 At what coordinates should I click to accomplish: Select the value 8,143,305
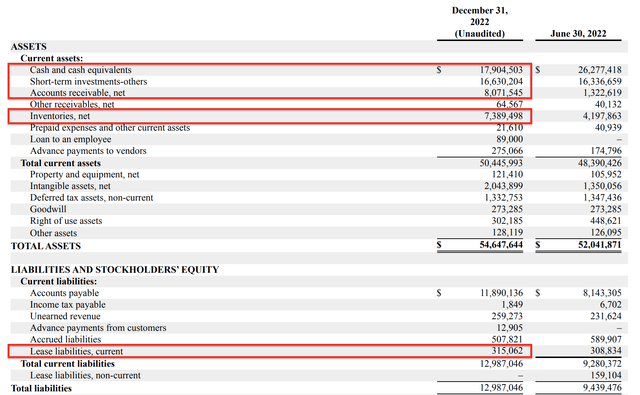tap(602, 293)
